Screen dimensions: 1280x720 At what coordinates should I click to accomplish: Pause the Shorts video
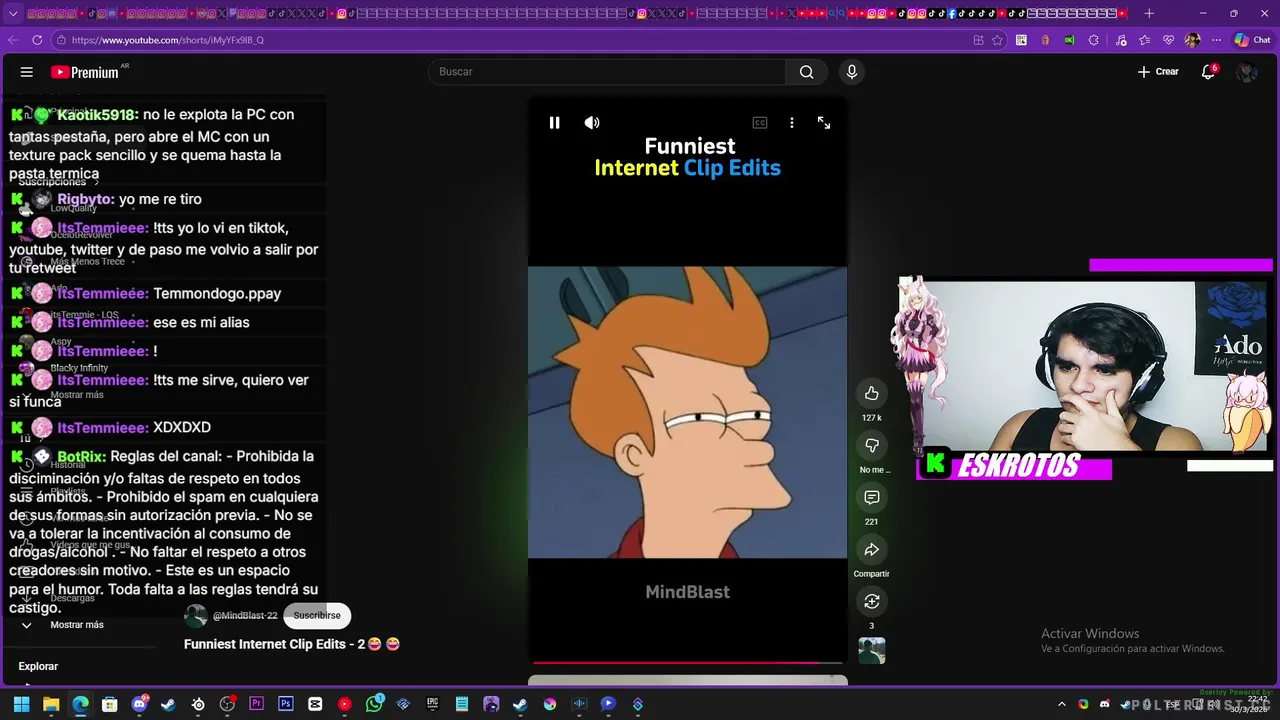(554, 123)
